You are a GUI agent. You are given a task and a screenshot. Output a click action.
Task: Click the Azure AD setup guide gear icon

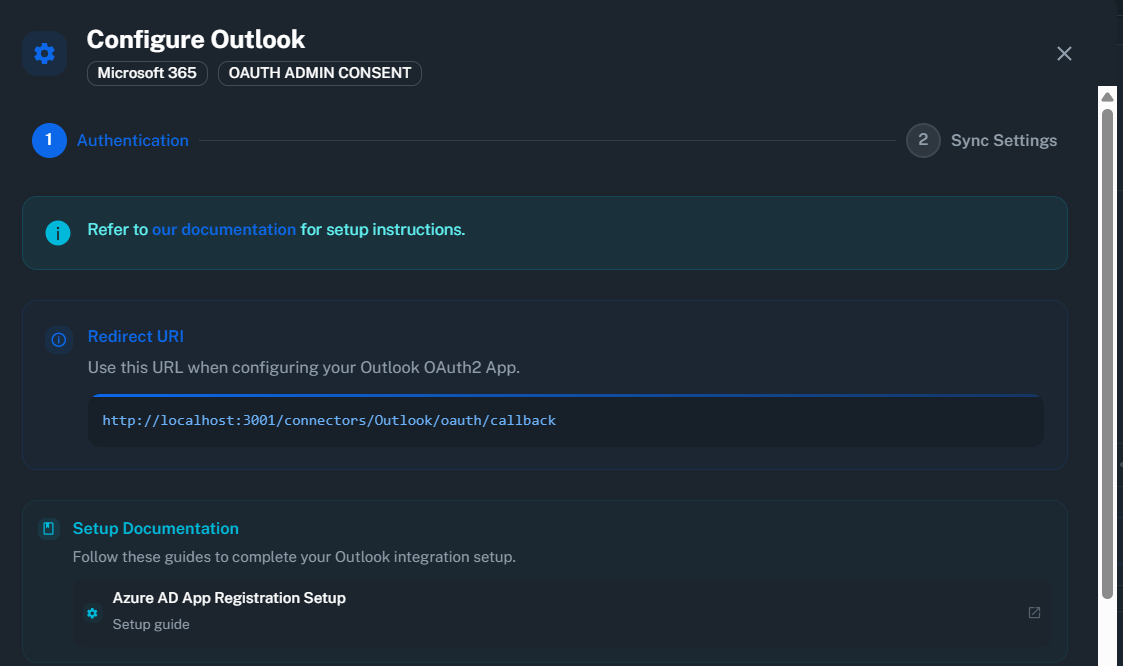click(93, 612)
